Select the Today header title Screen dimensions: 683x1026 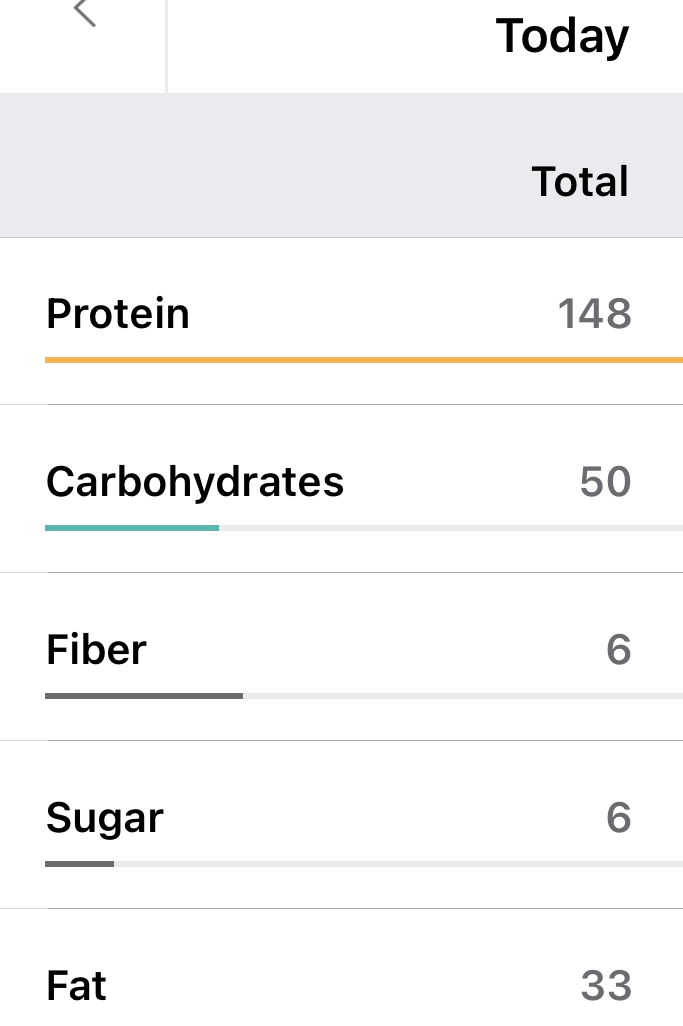[x=562, y=37]
